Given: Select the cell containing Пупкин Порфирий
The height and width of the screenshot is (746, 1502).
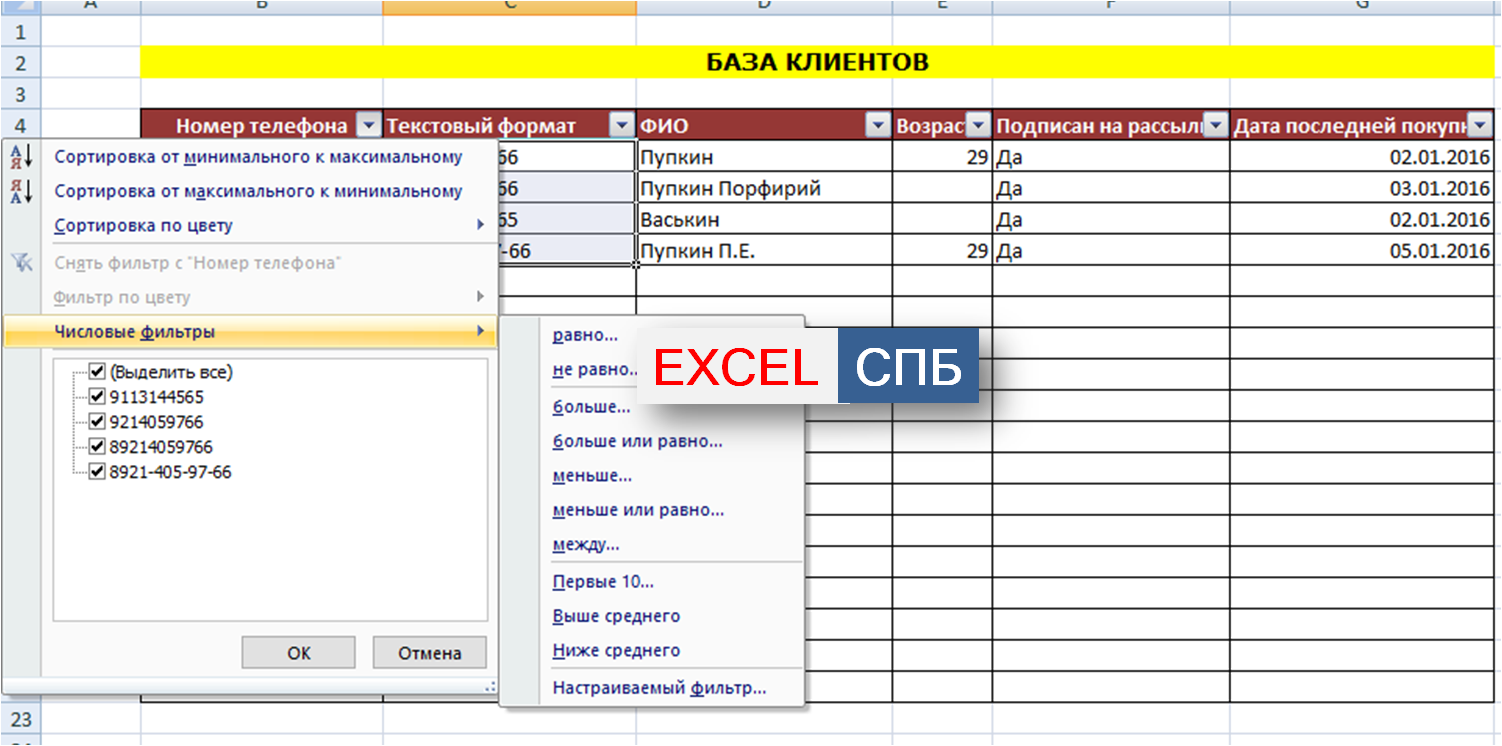Looking at the screenshot, I should (763, 189).
